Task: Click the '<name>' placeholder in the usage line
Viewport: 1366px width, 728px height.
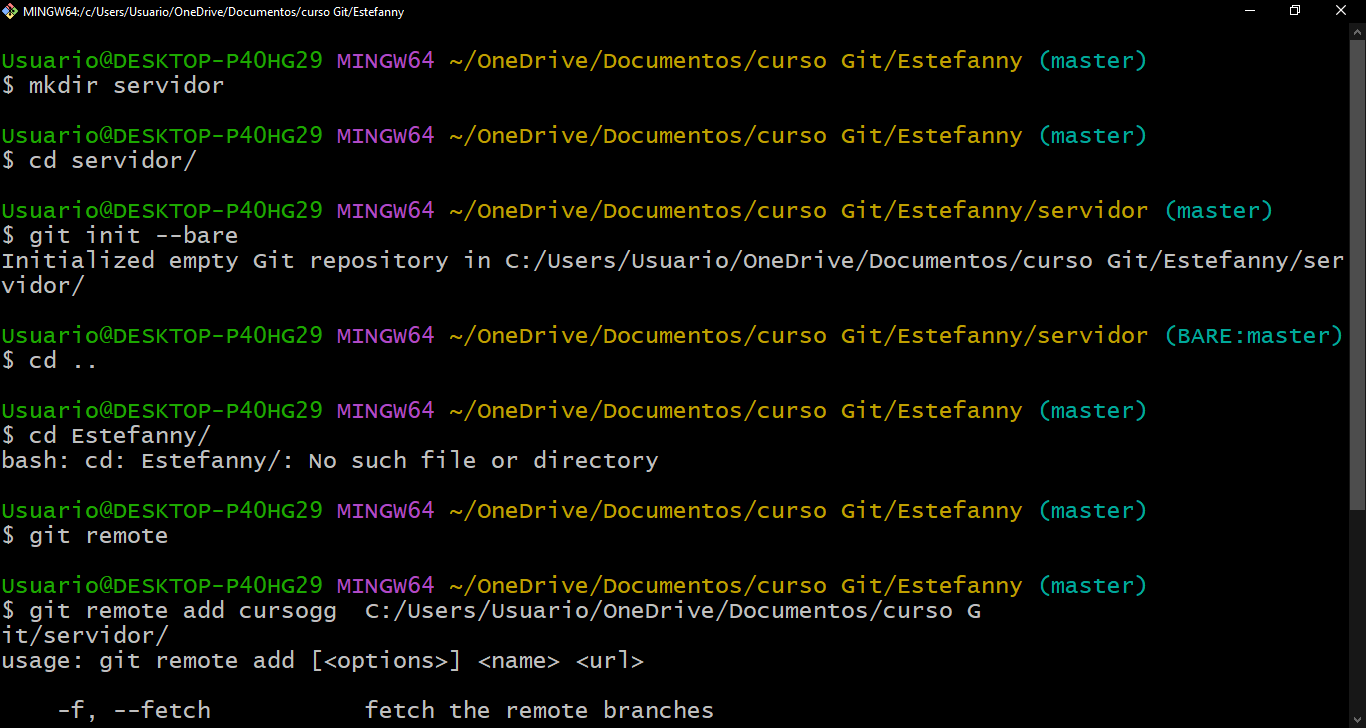Action: tap(519, 661)
